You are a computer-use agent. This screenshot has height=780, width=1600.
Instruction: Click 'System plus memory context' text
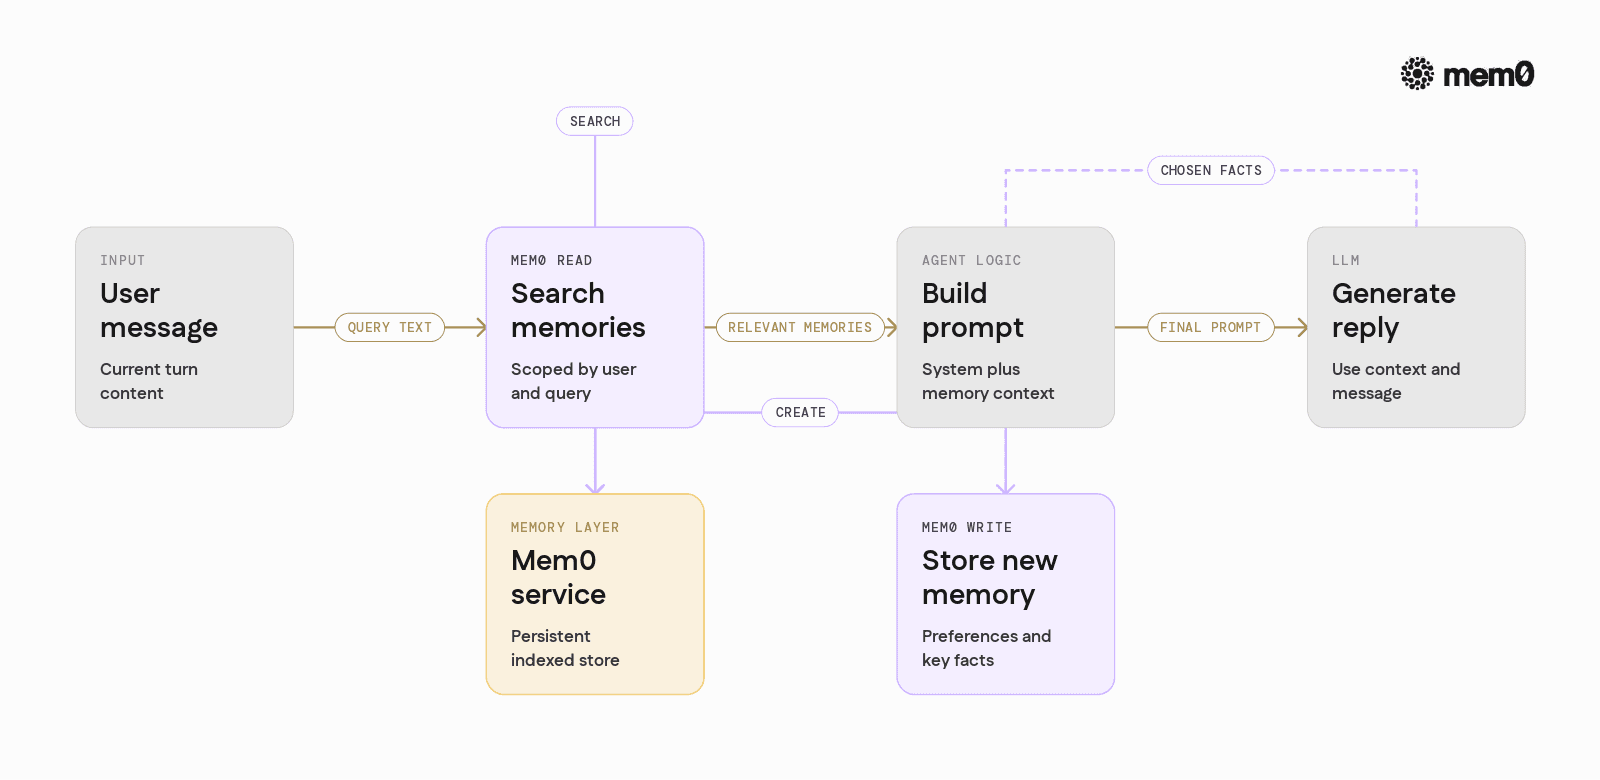[988, 381]
